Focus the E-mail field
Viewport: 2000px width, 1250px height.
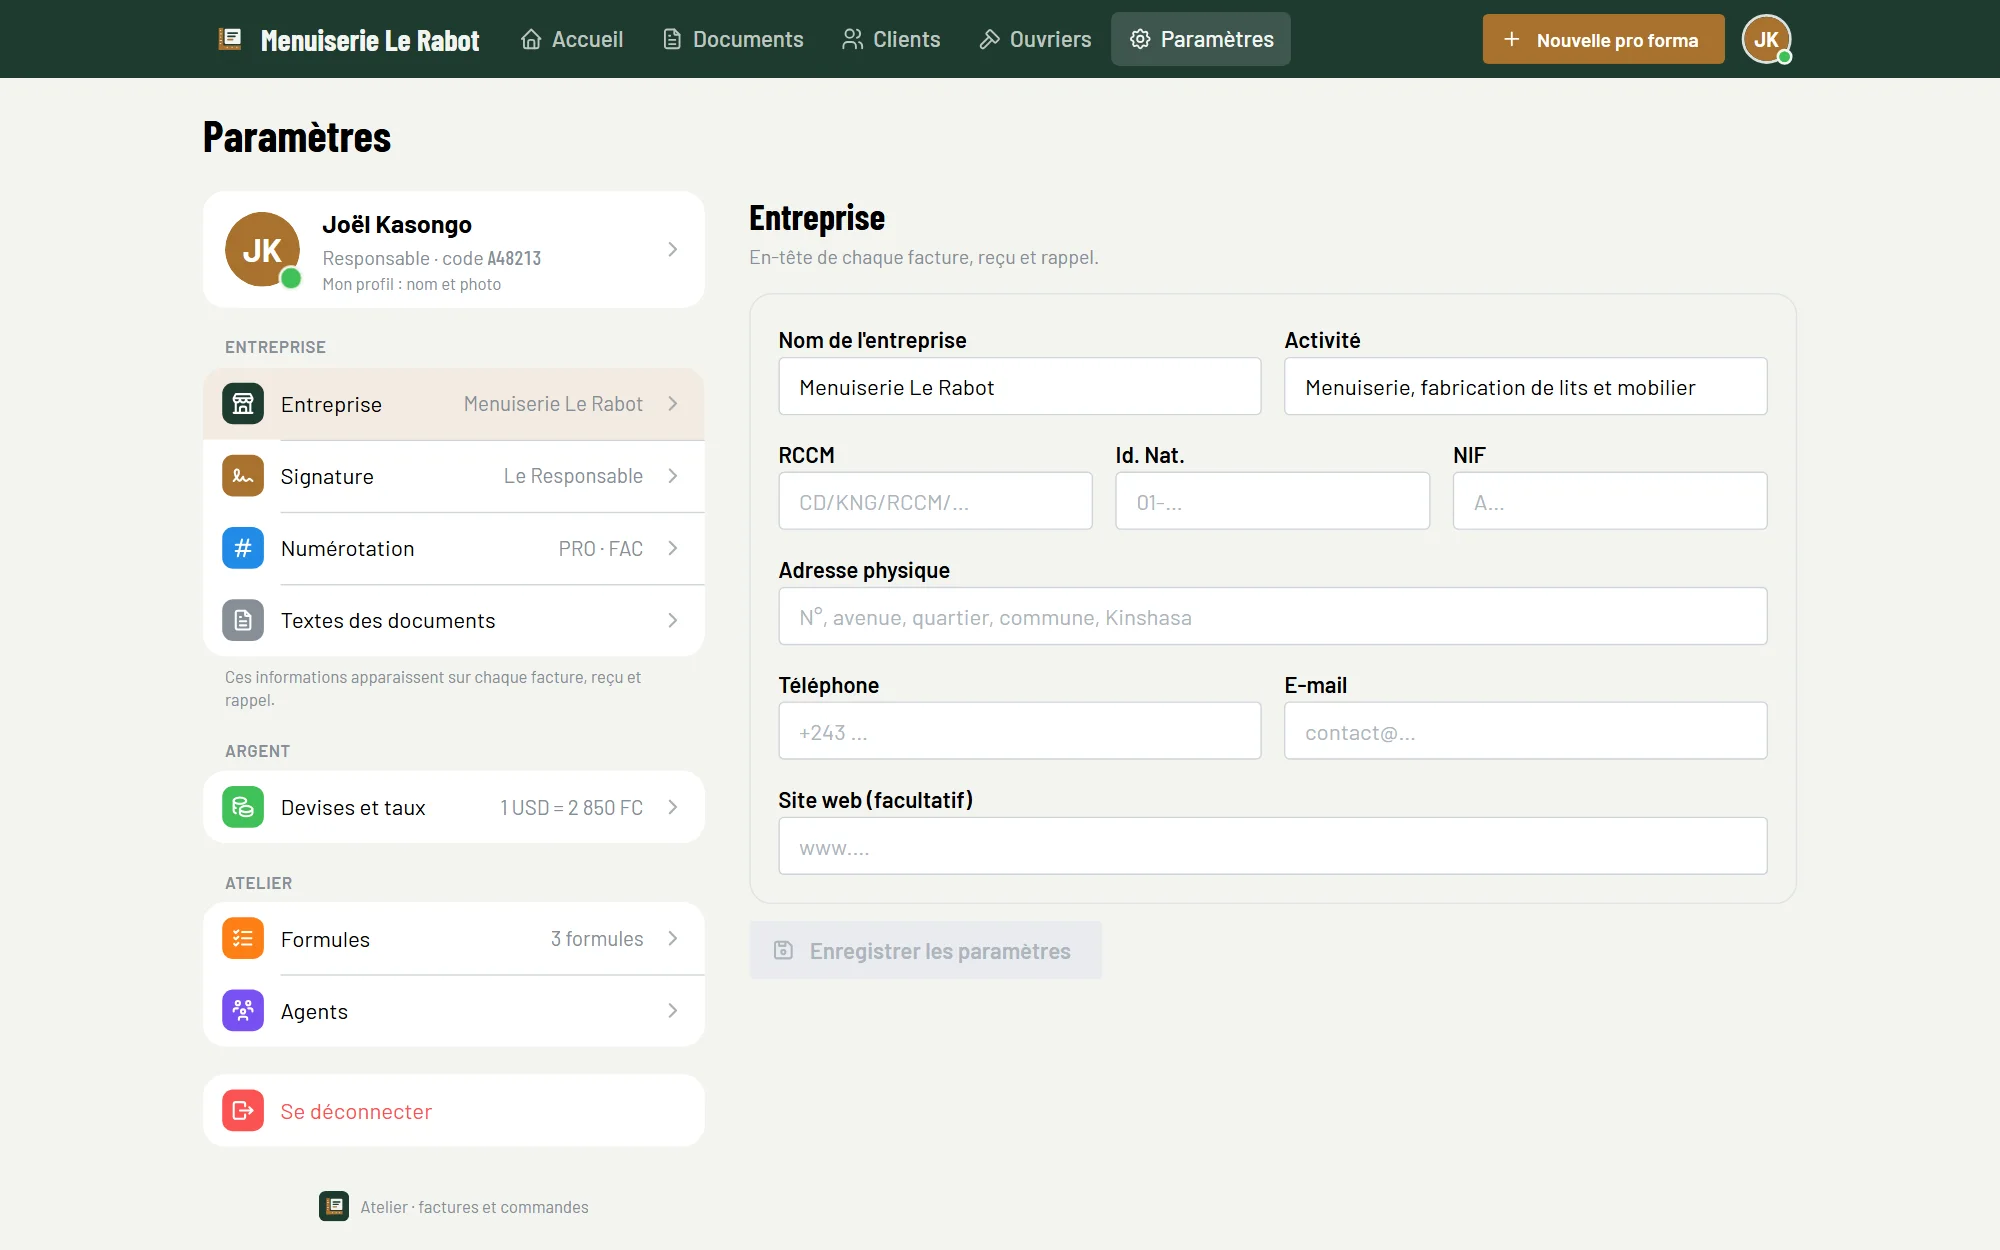click(1526, 732)
